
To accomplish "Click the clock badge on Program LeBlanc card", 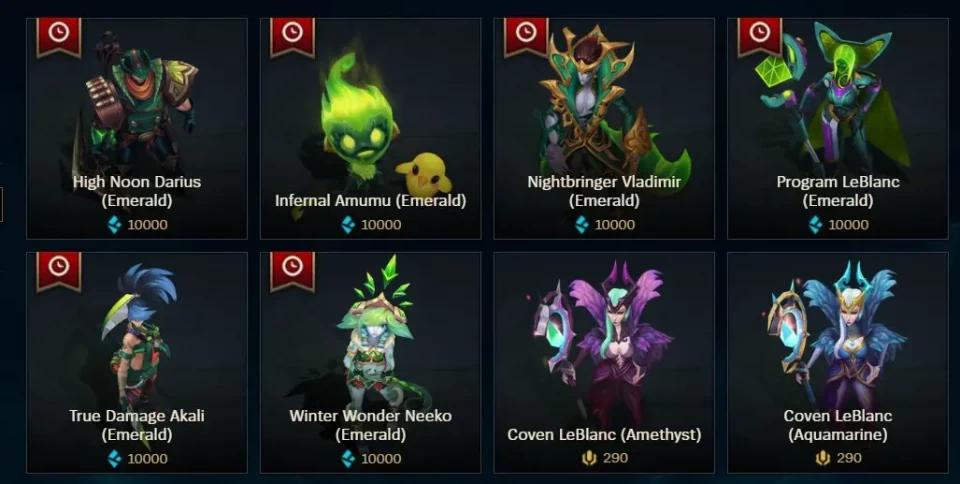I will (760, 36).
